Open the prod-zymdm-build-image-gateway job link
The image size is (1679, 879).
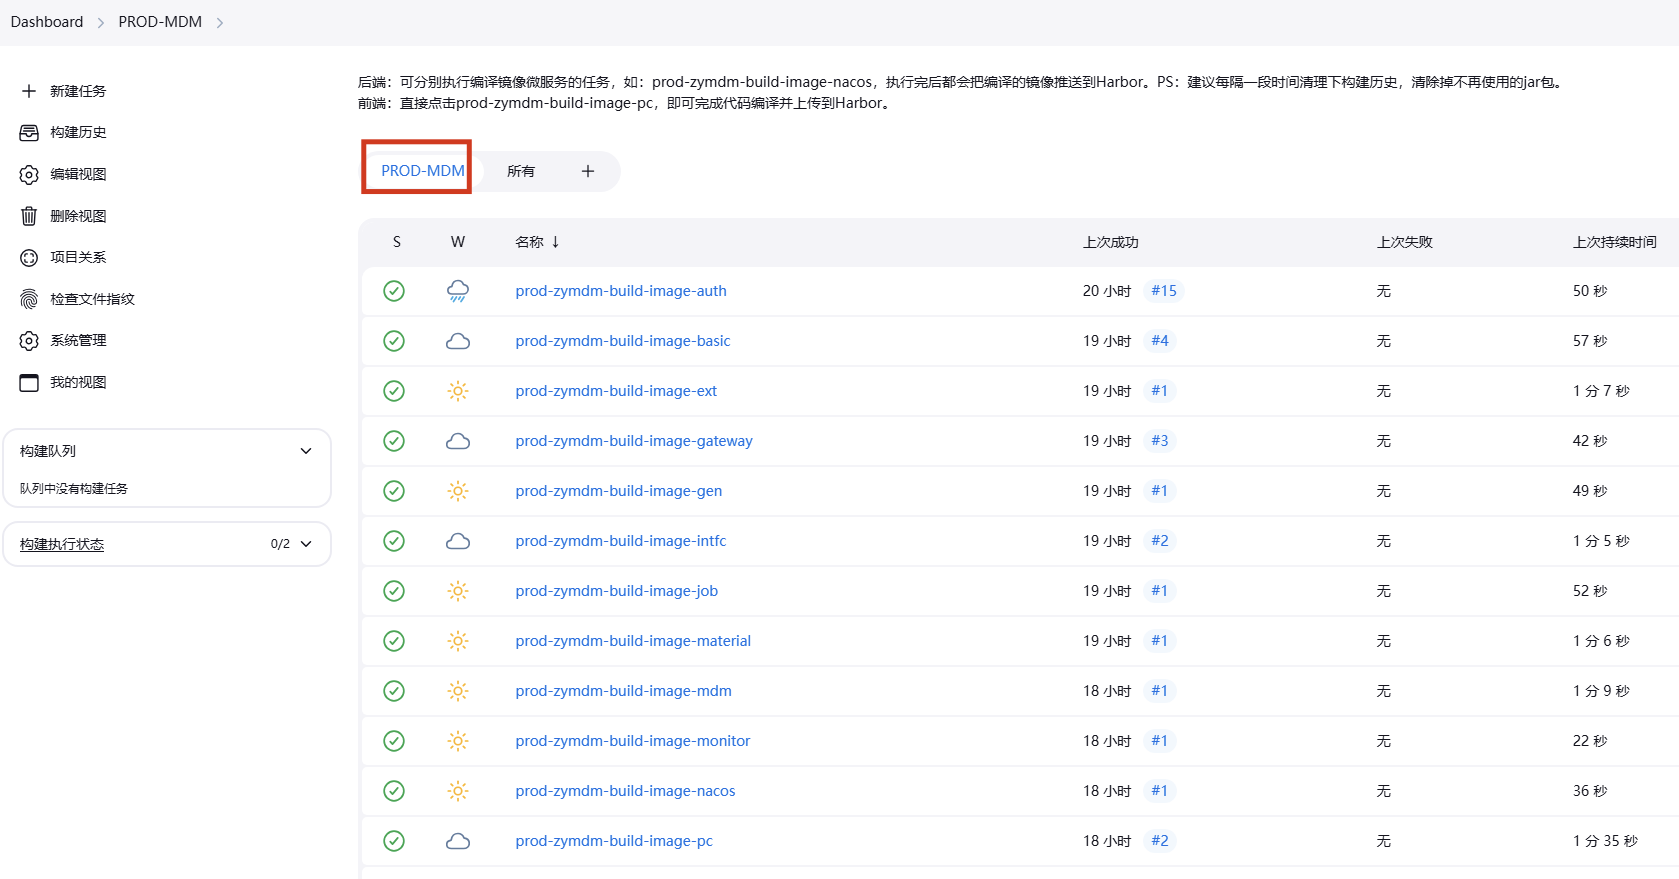point(634,441)
